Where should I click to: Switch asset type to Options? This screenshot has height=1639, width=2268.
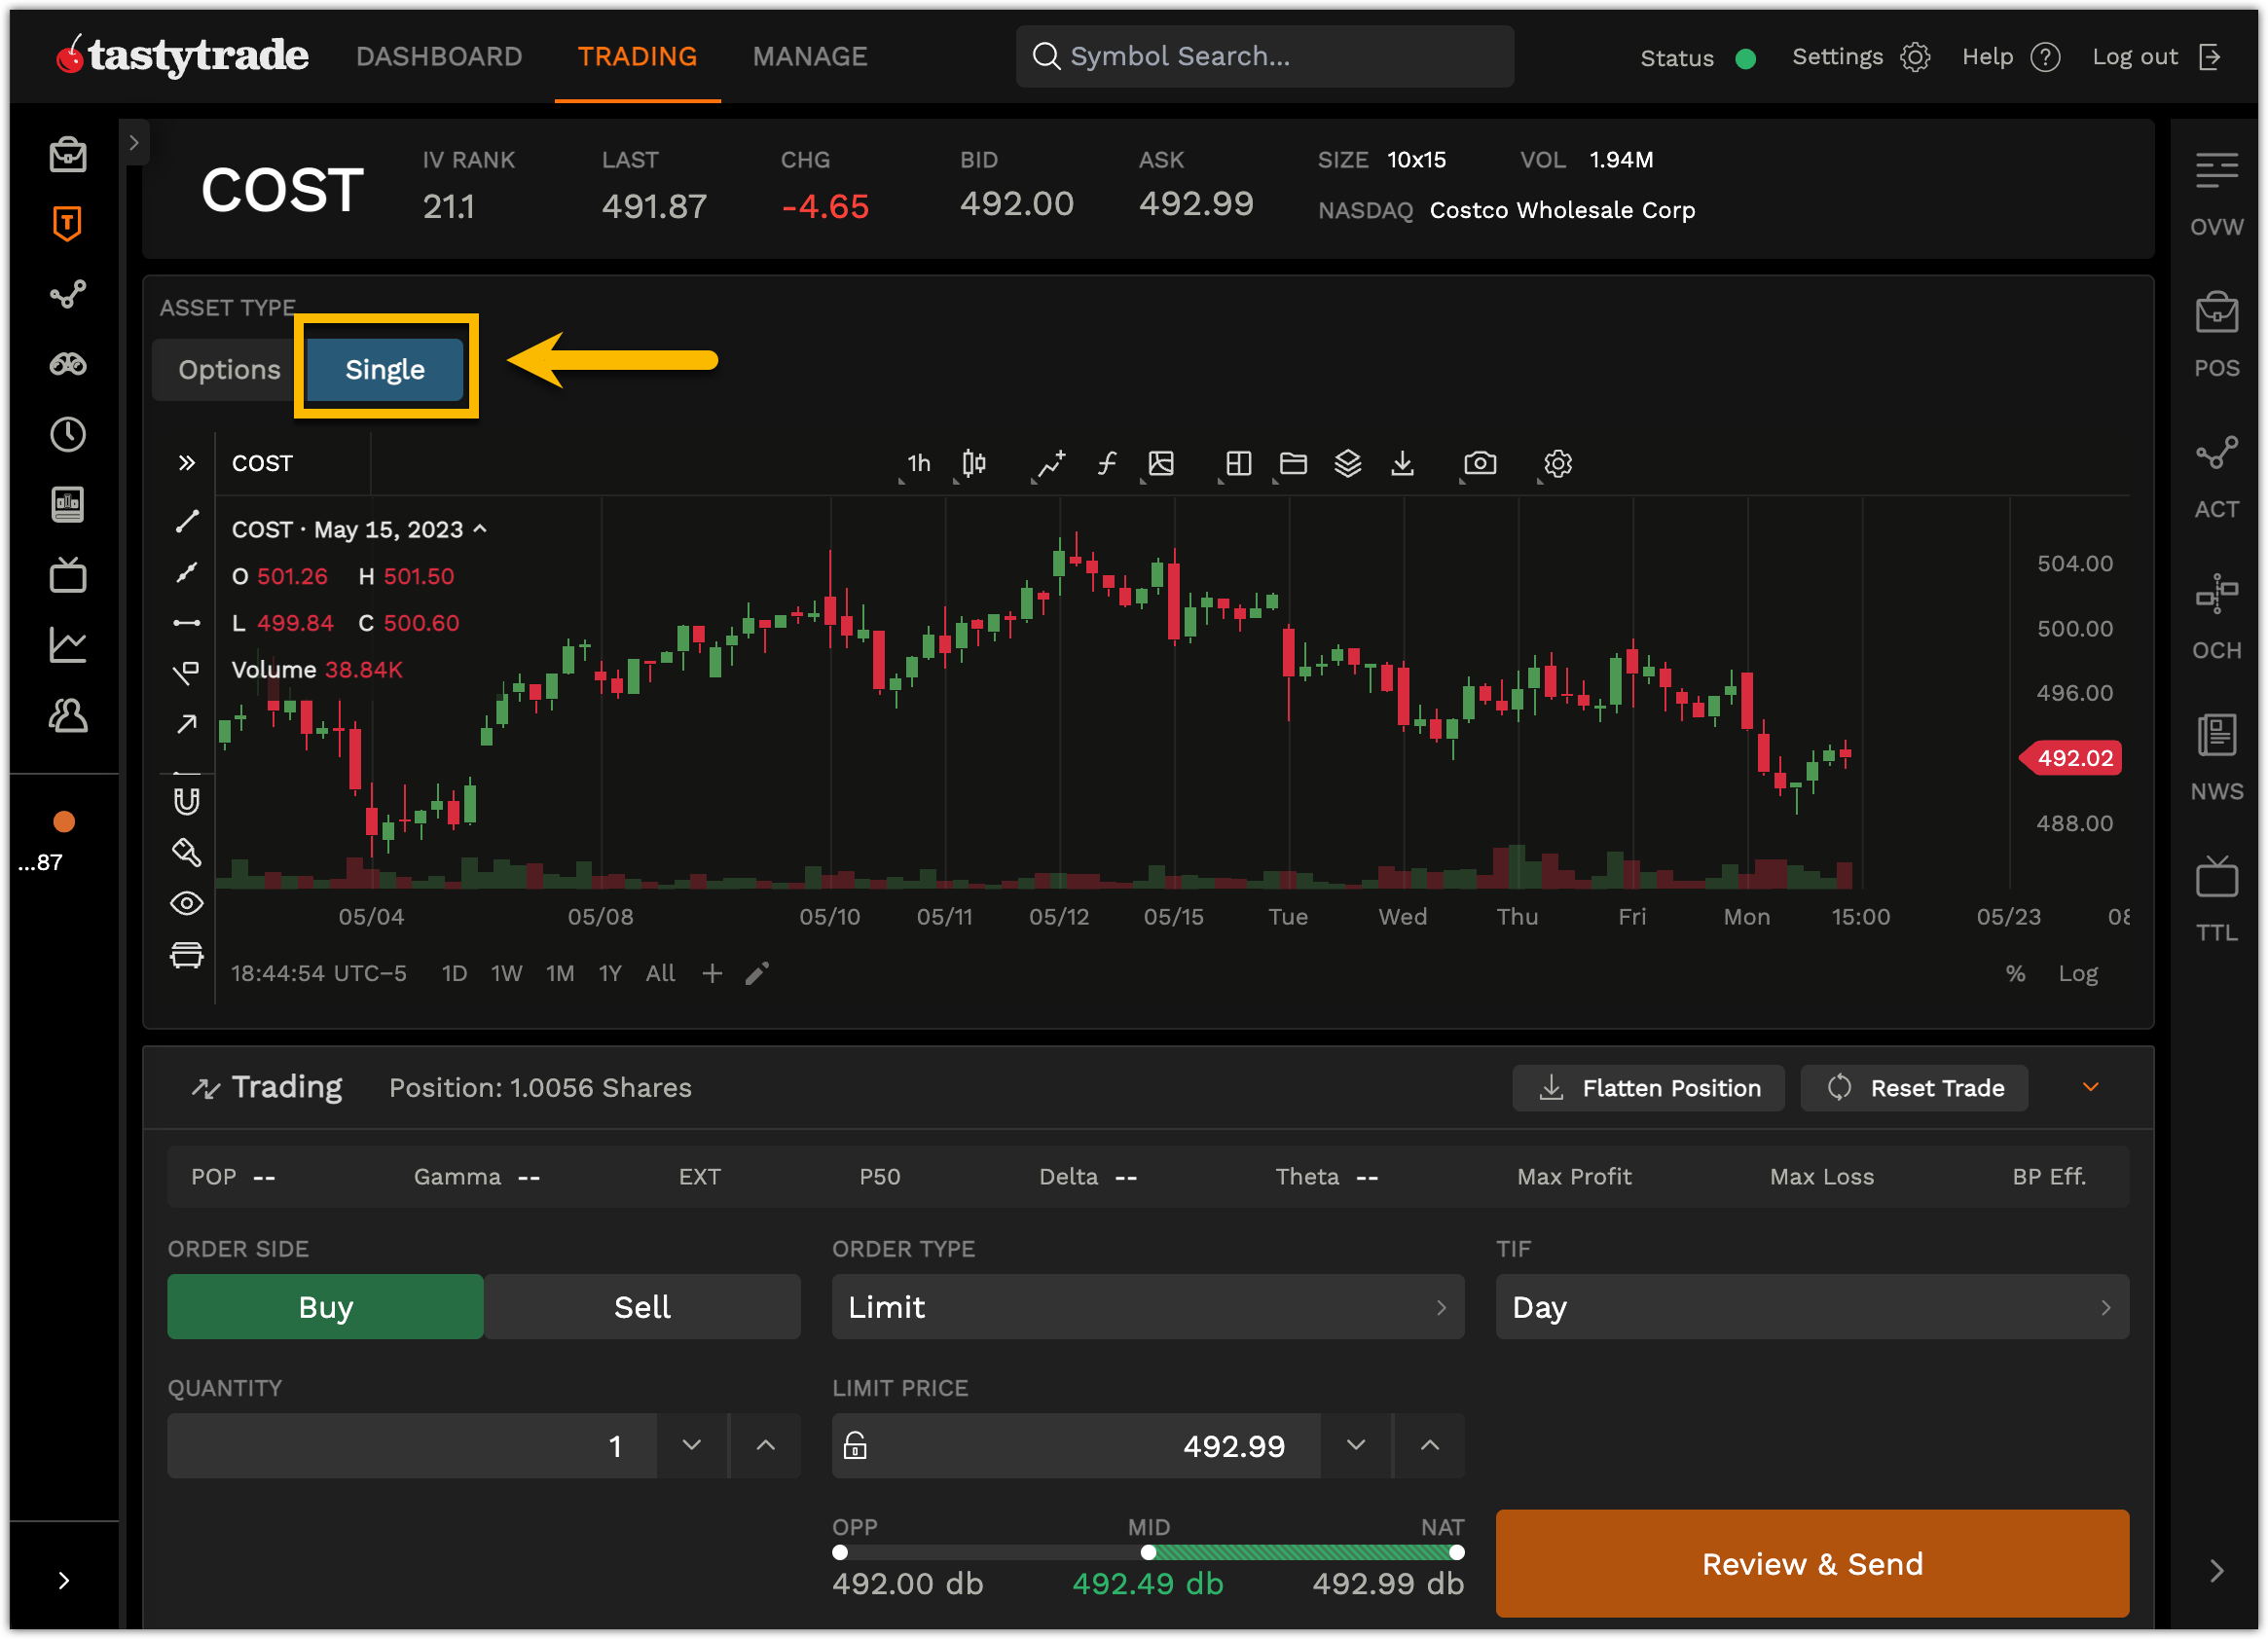(229, 369)
